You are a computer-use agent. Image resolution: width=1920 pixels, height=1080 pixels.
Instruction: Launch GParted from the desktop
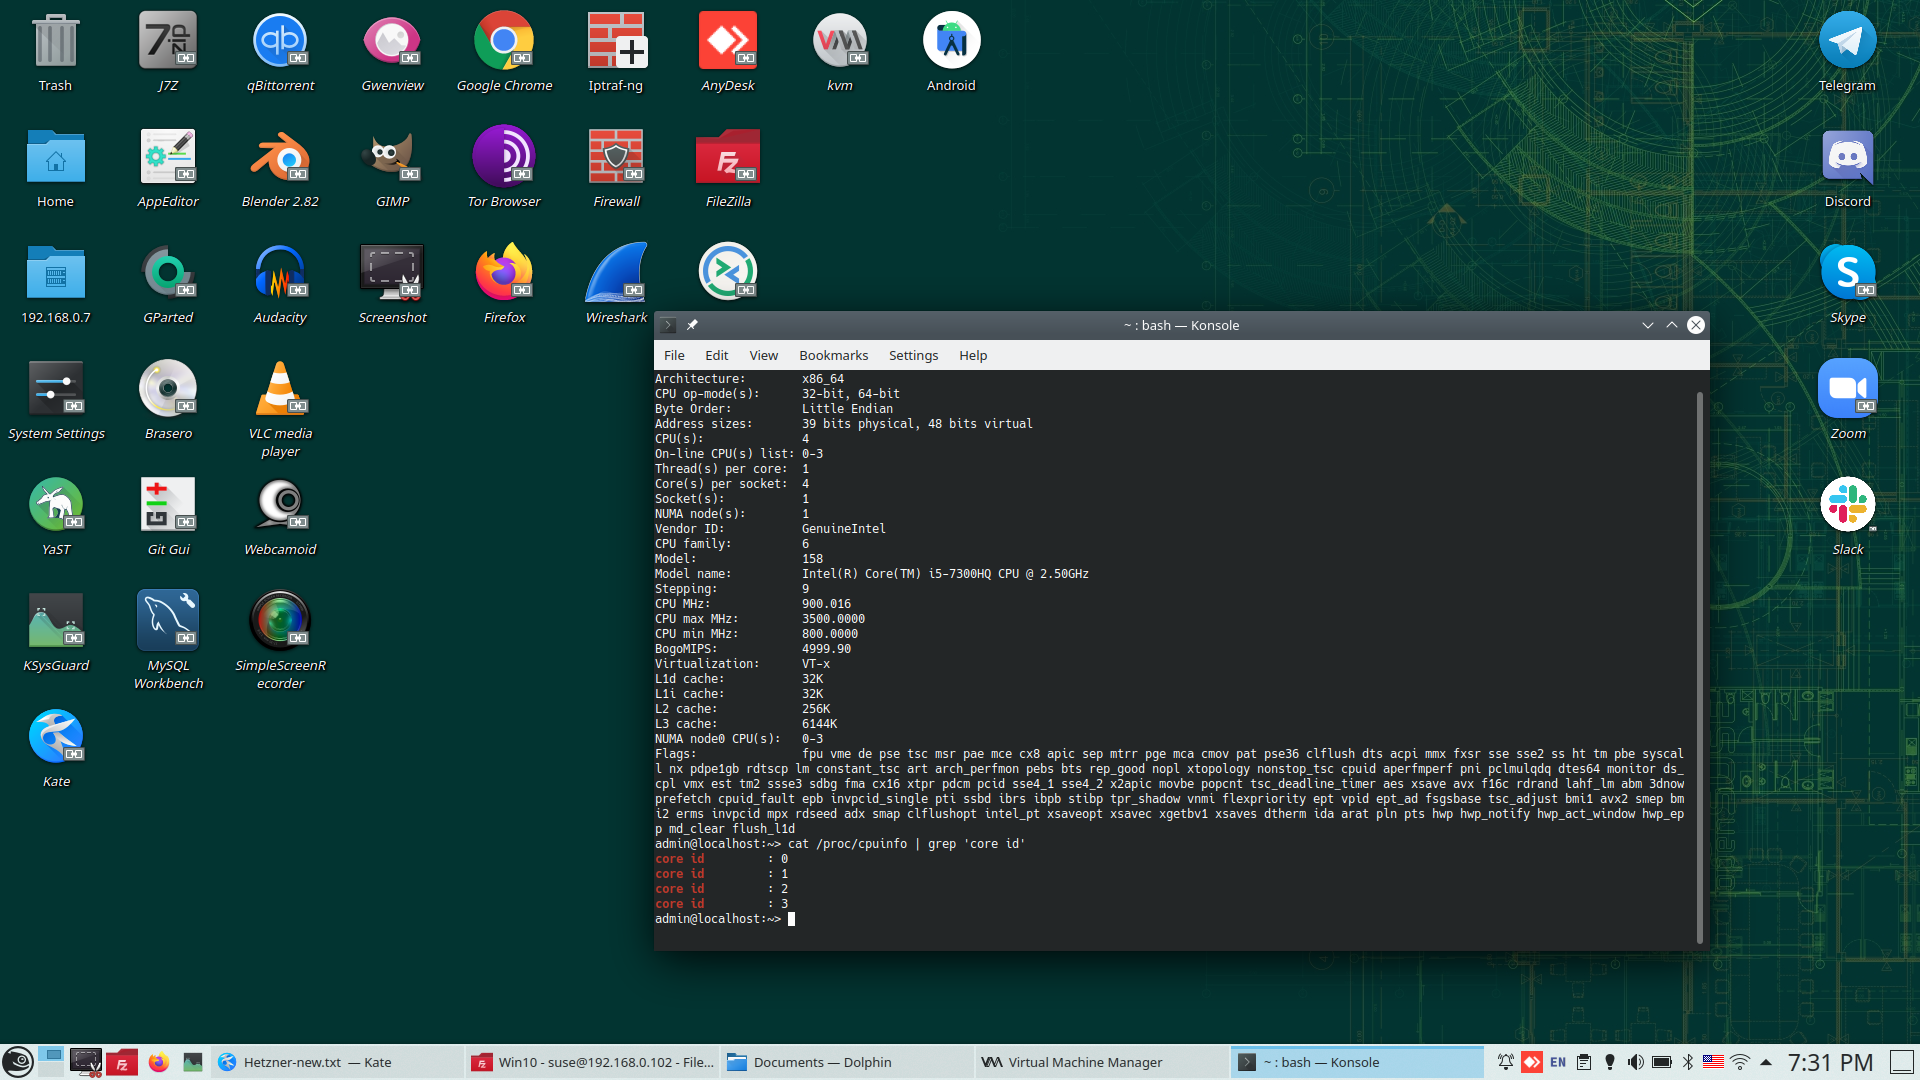(x=168, y=273)
